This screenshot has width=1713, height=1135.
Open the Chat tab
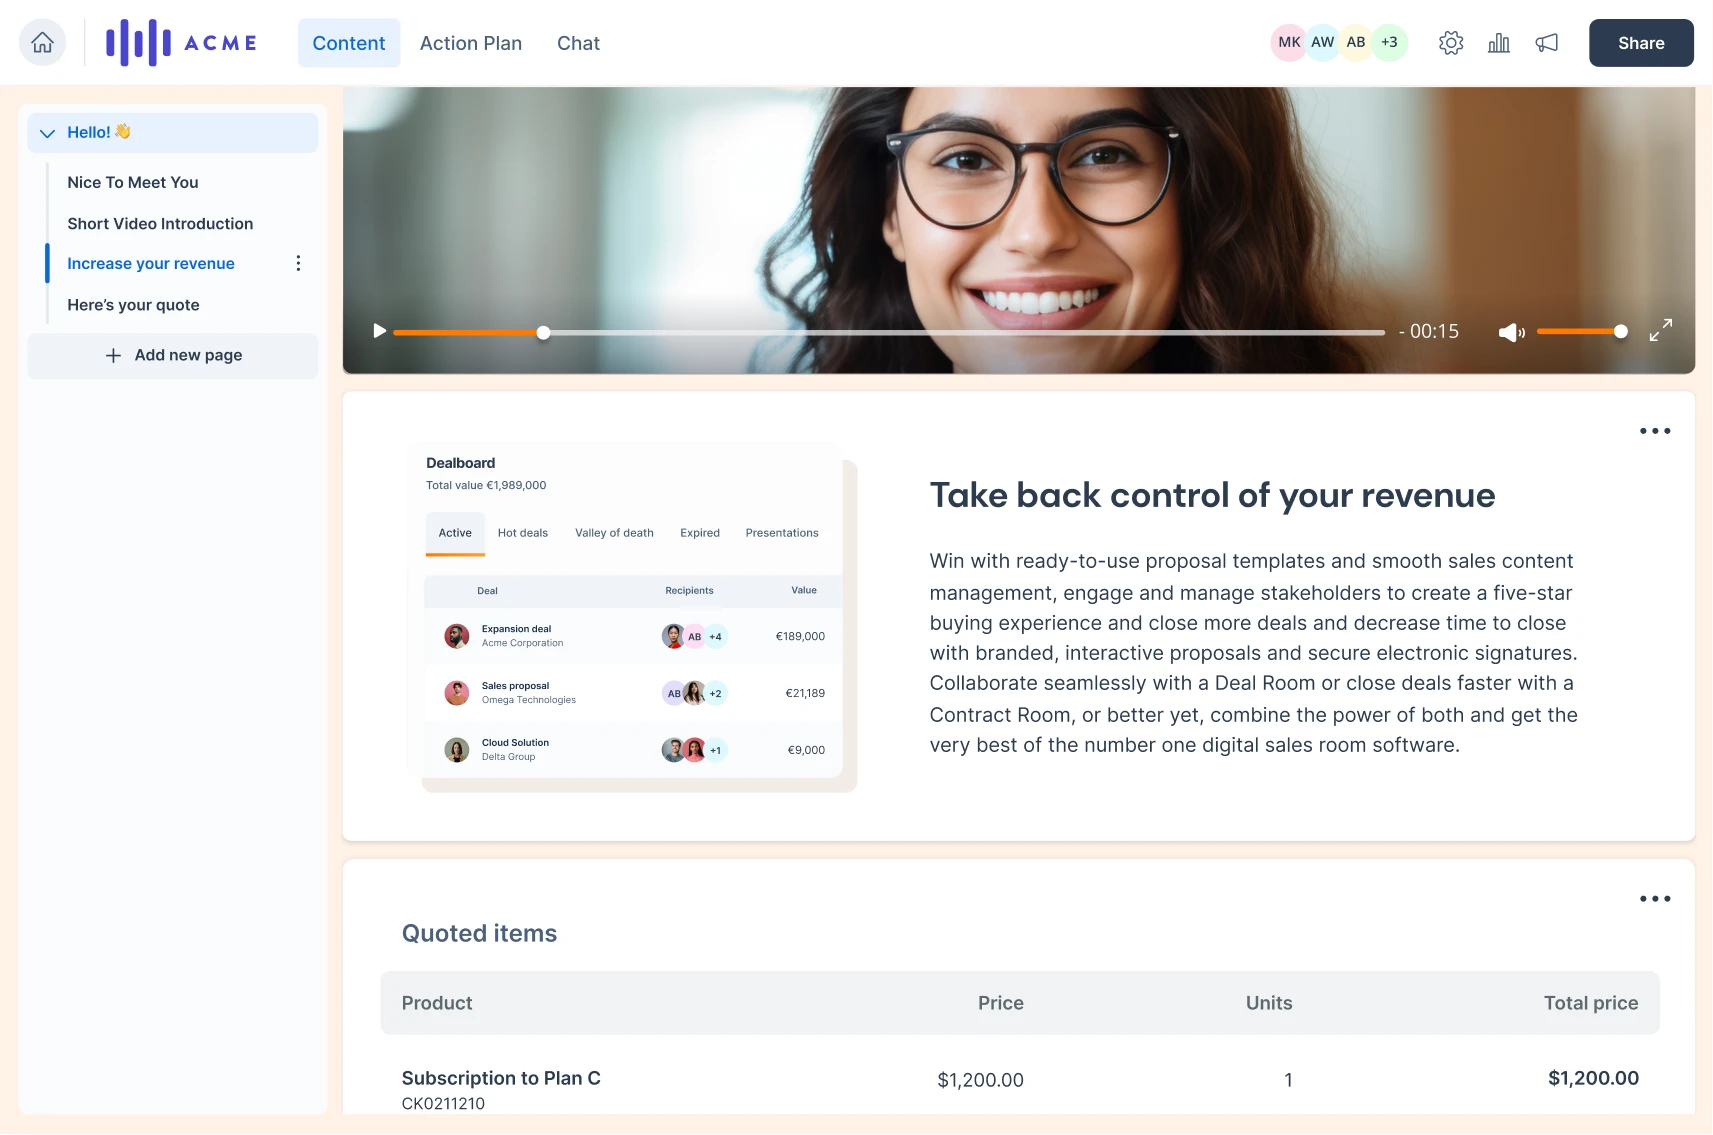[x=578, y=43]
